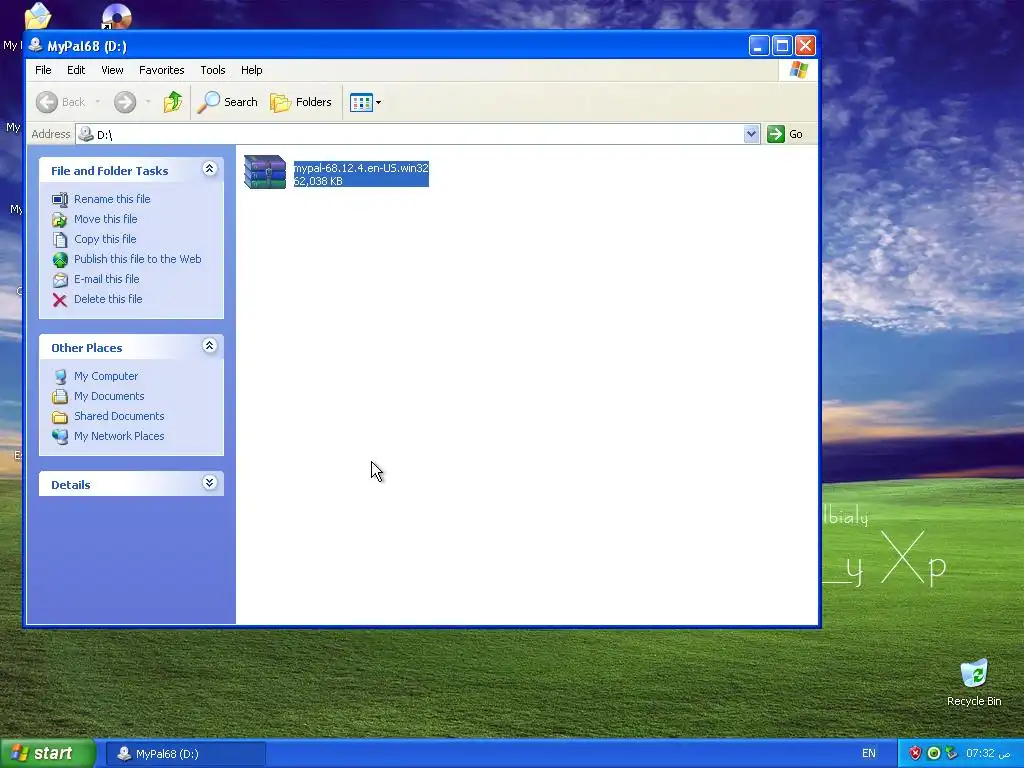1024x768 pixels.
Task: Click the Rename this file icon
Action: [x=60, y=200]
